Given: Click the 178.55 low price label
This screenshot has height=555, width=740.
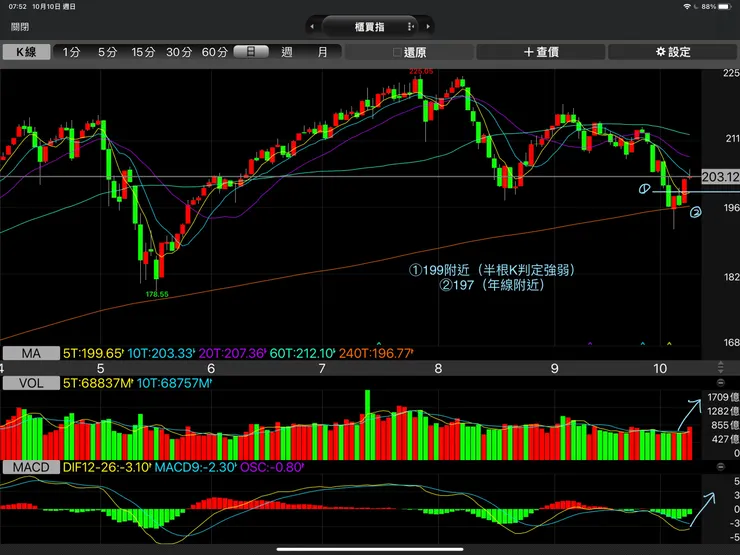Looking at the screenshot, I should pyautogui.click(x=157, y=294).
